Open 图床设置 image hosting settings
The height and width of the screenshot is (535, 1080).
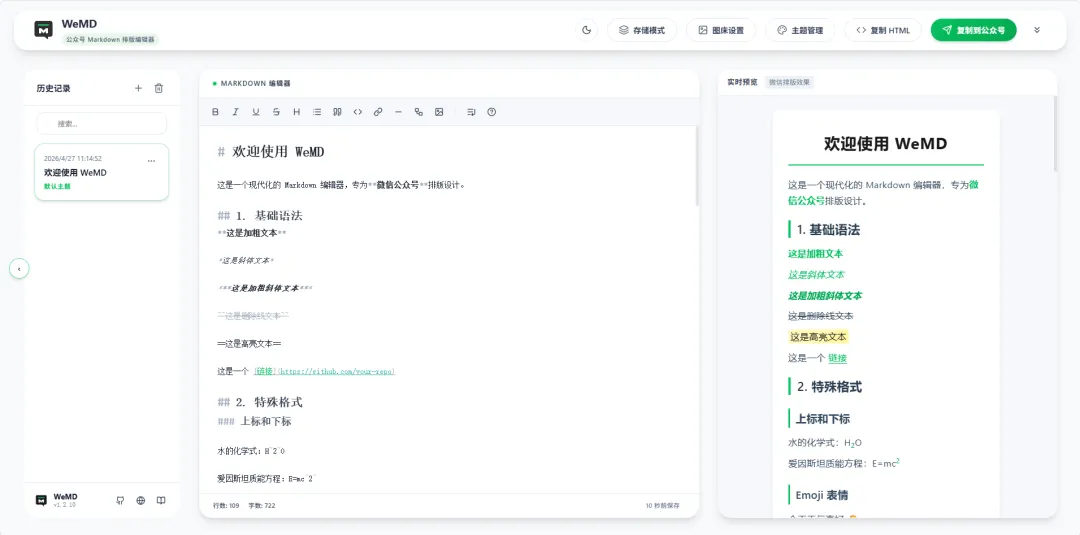click(721, 30)
